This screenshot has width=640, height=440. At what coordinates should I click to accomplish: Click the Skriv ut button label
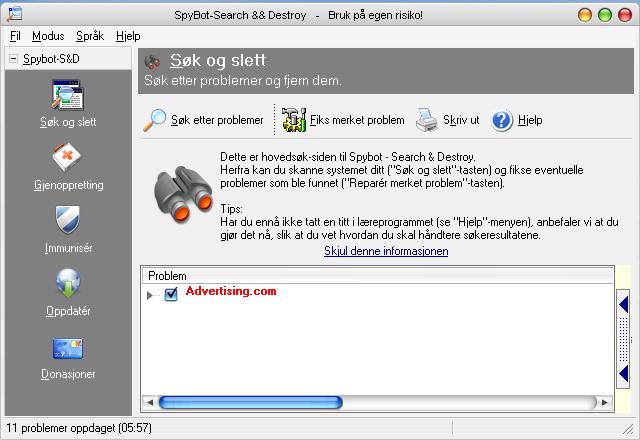tap(461, 120)
